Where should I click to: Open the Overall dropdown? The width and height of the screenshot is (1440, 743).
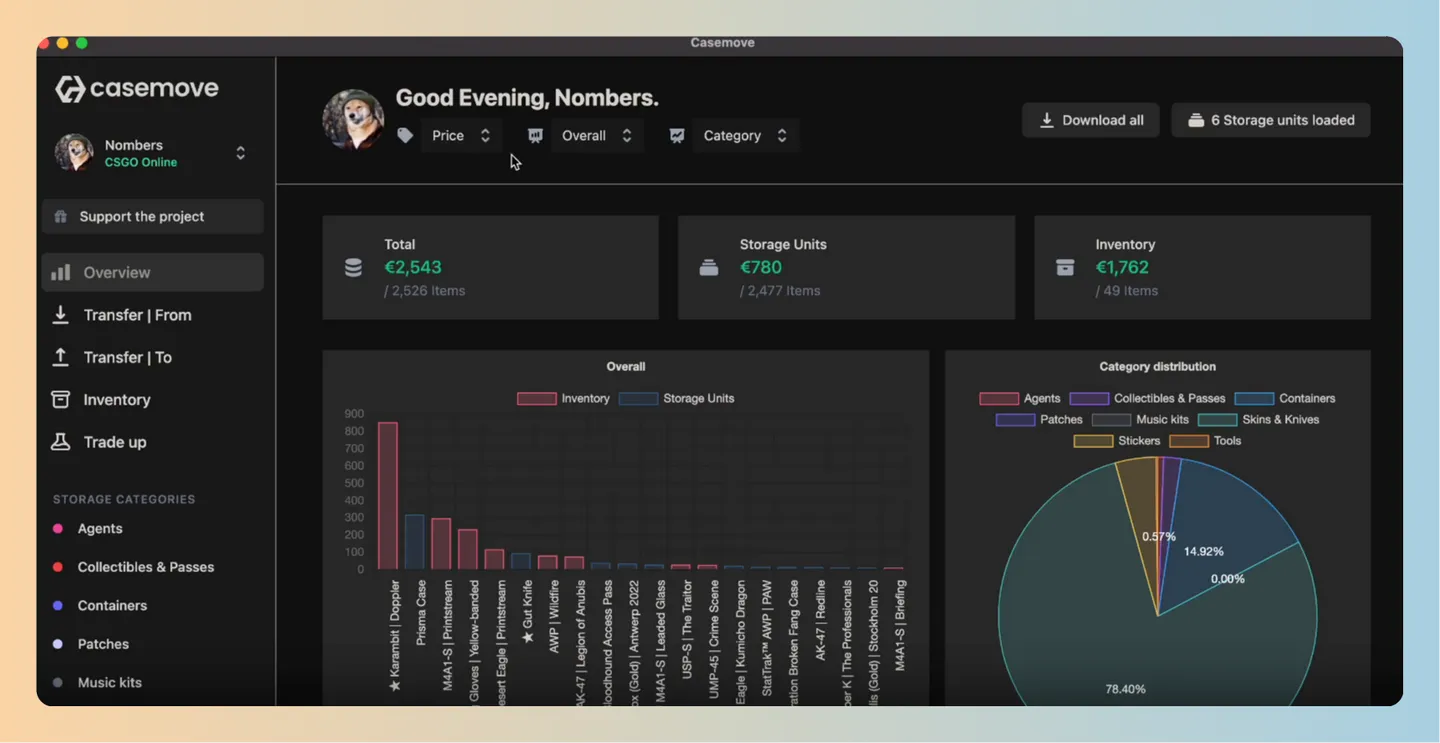597,135
